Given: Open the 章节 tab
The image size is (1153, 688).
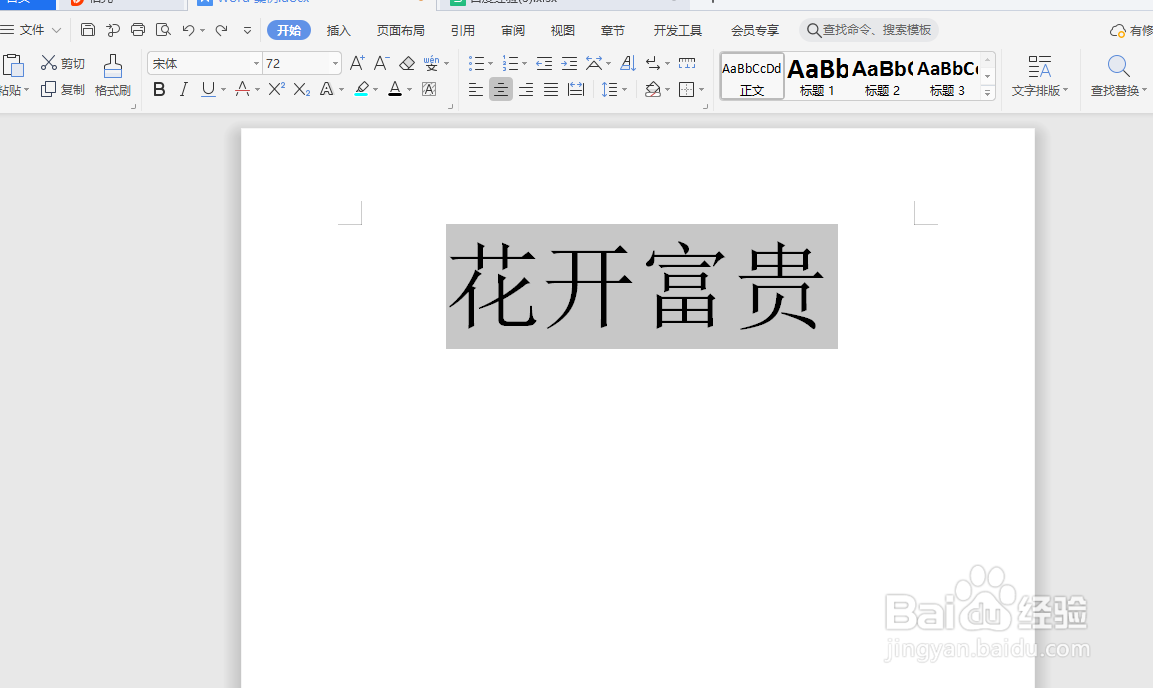Looking at the screenshot, I should (613, 30).
